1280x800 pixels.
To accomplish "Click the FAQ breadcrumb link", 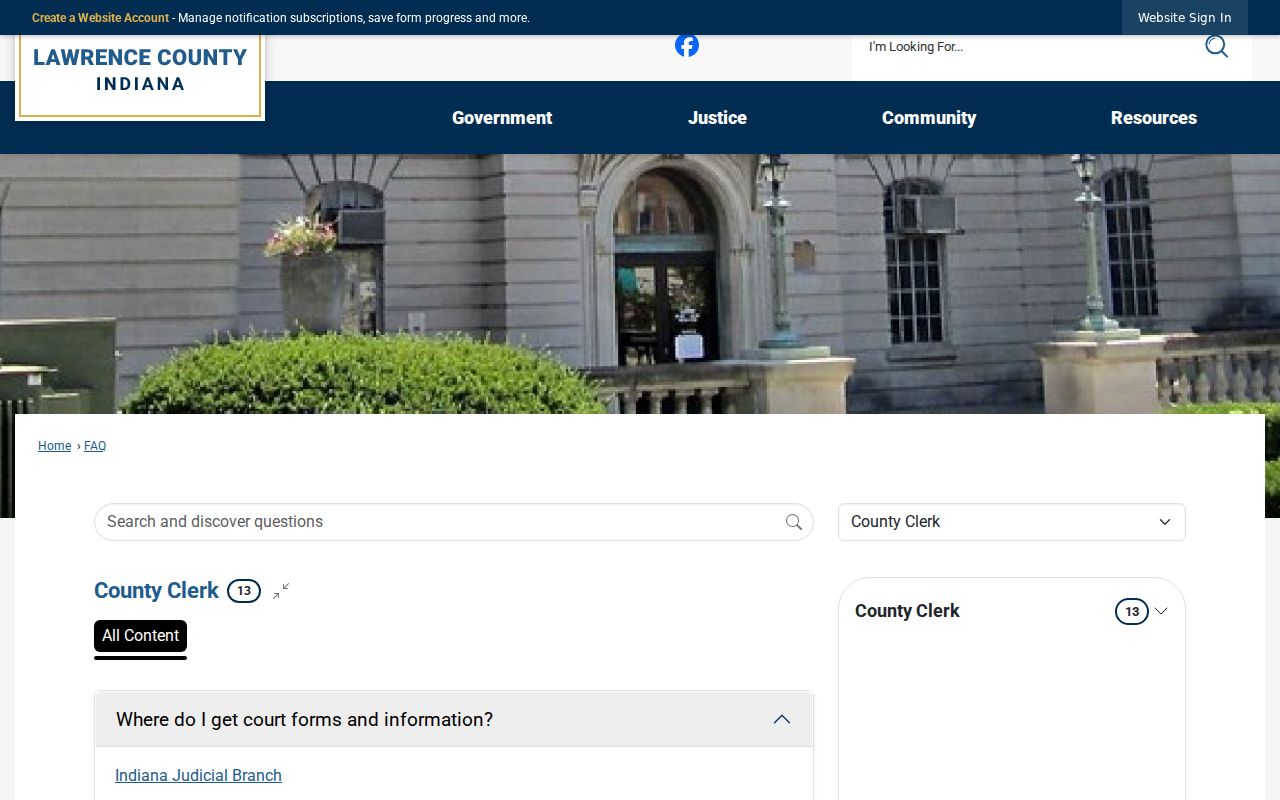I will [x=95, y=446].
